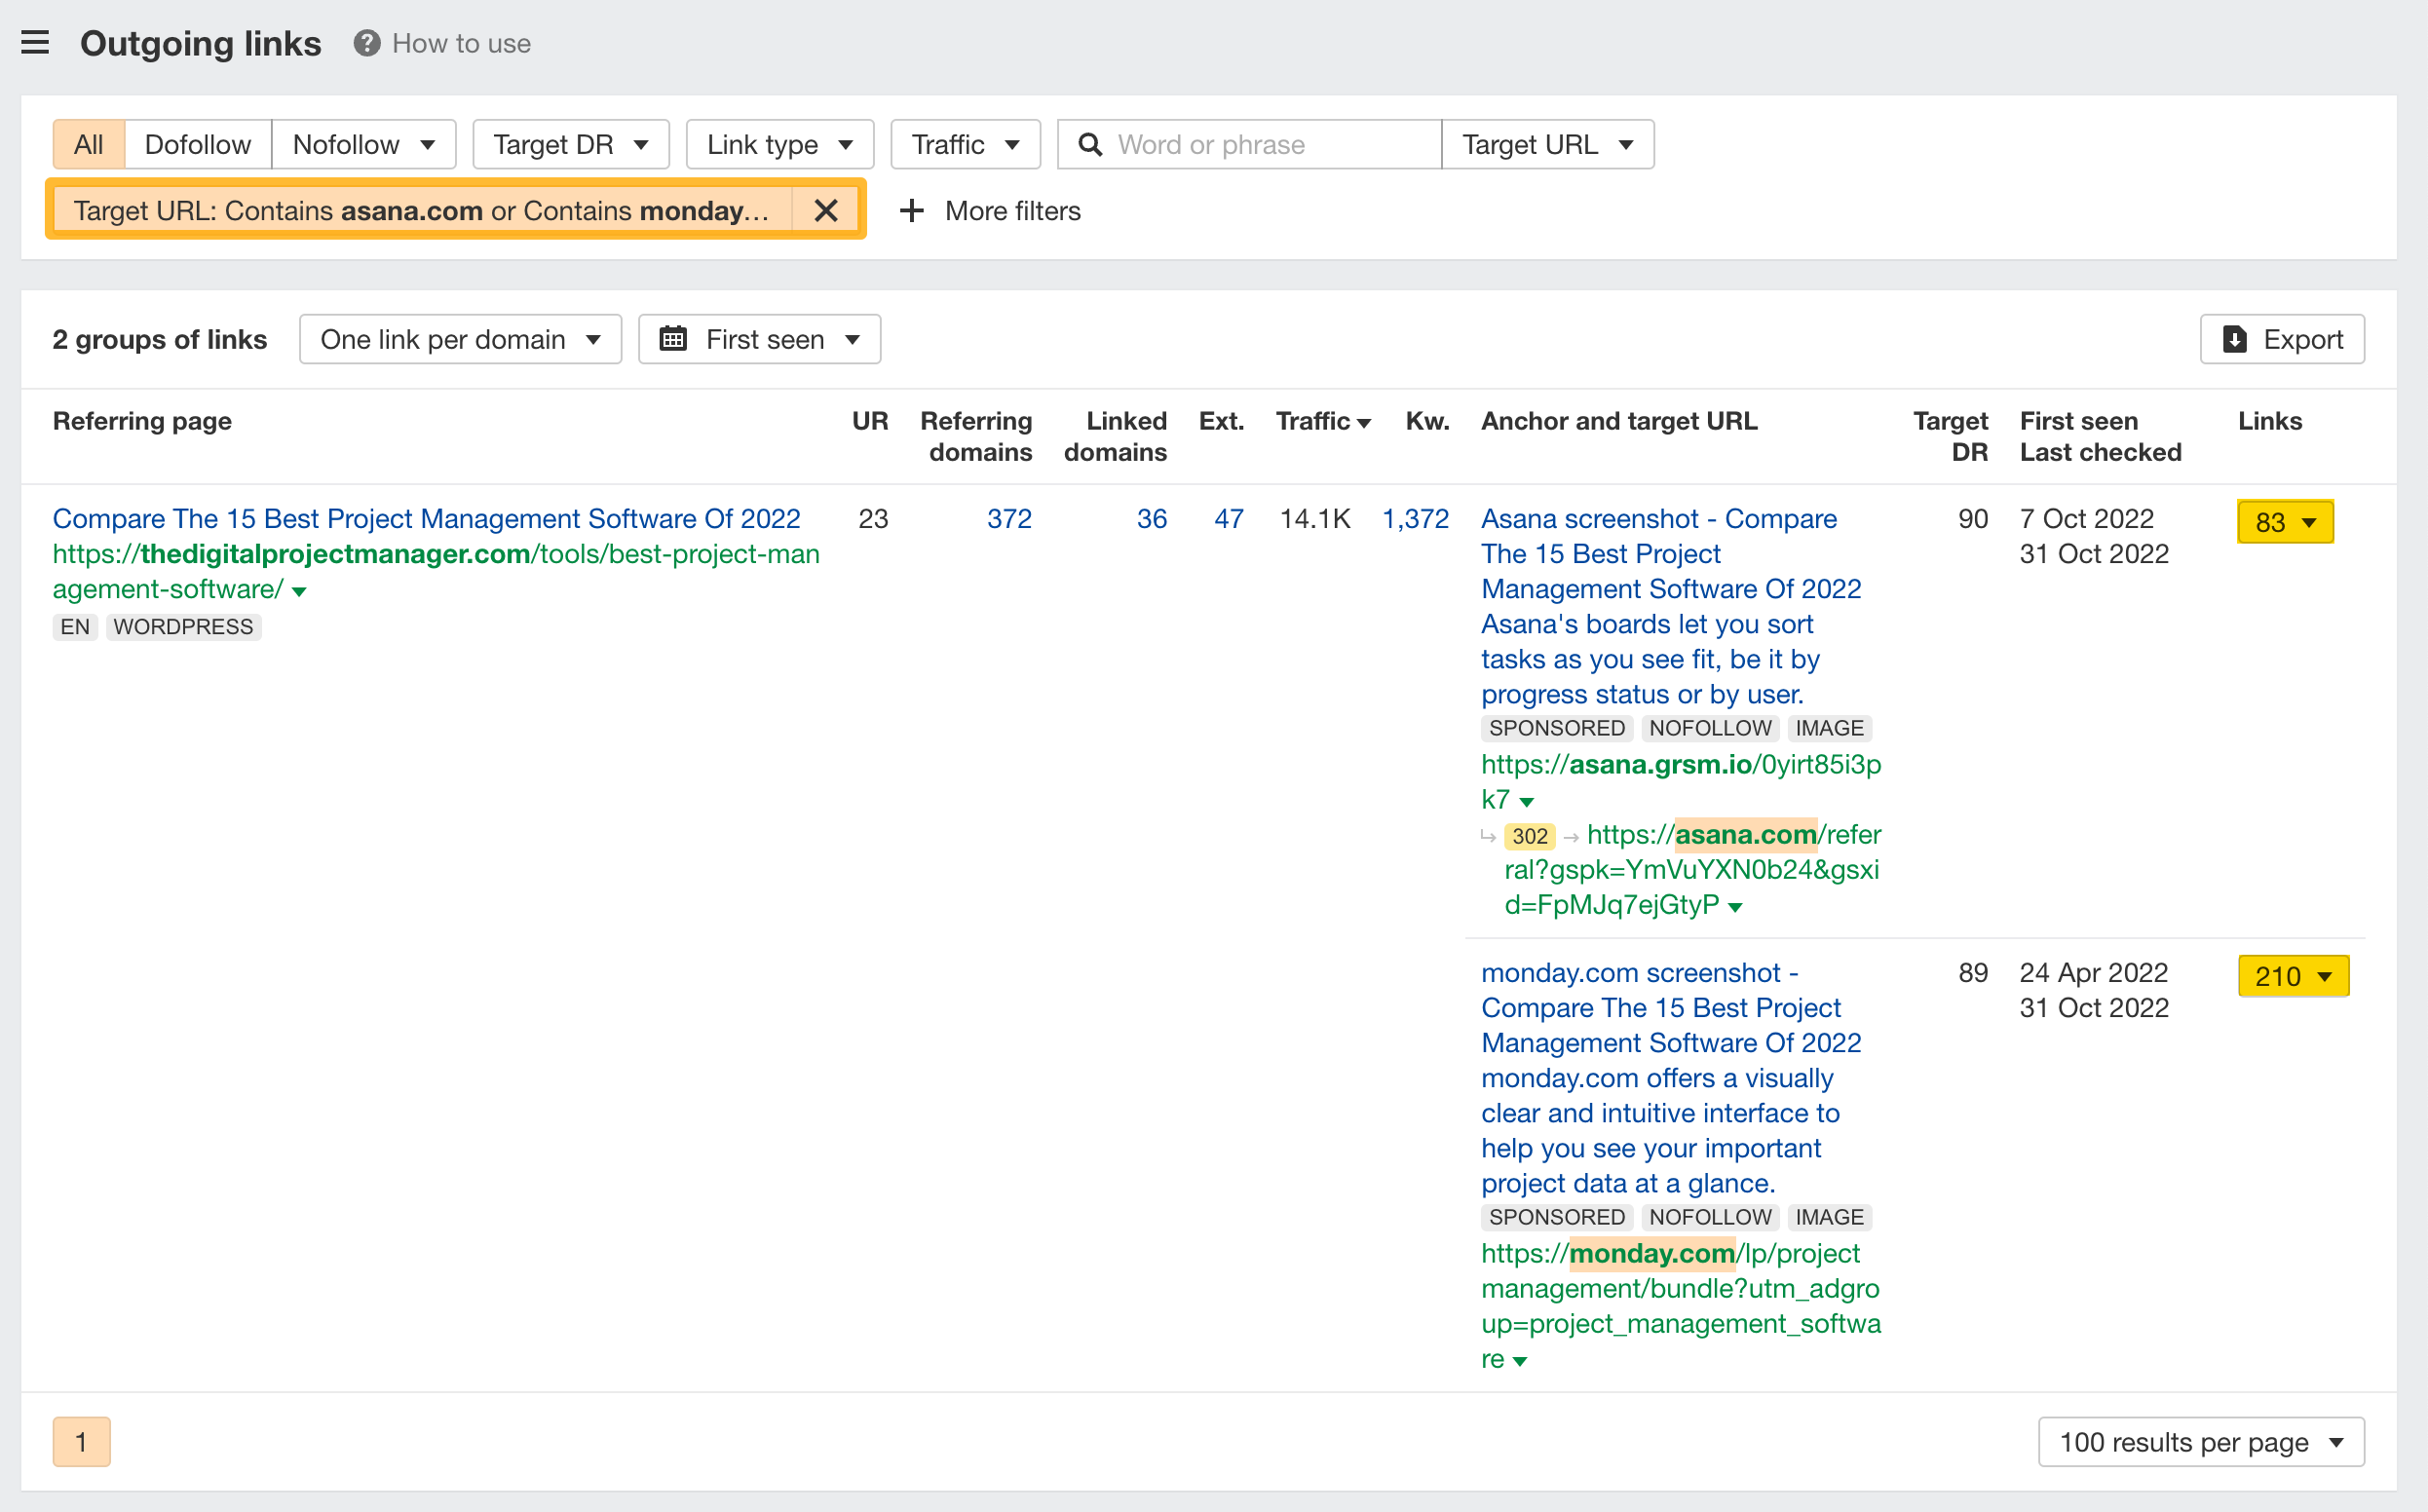The image size is (2428, 1512).
Task: Click the 302 redirect badge
Action: click(x=1529, y=835)
